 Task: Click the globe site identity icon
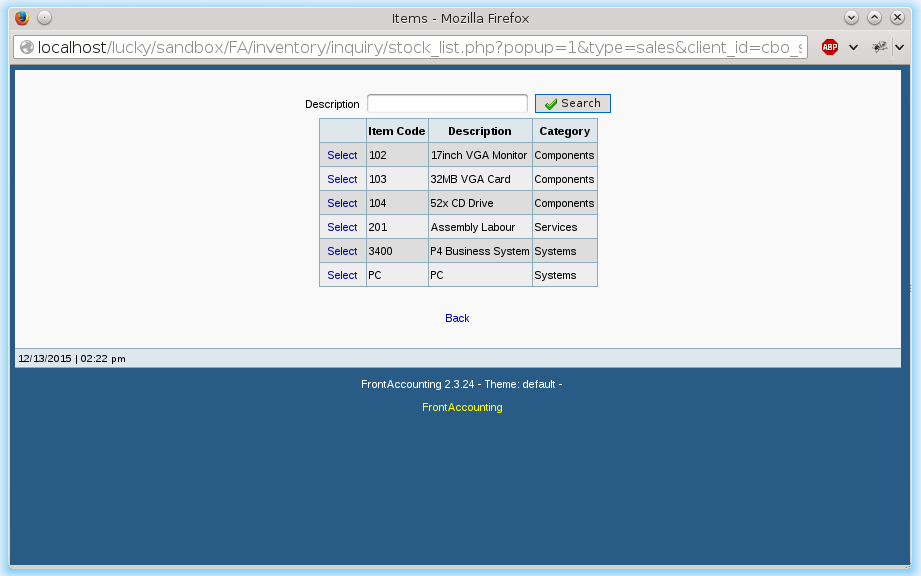[x=26, y=47]
